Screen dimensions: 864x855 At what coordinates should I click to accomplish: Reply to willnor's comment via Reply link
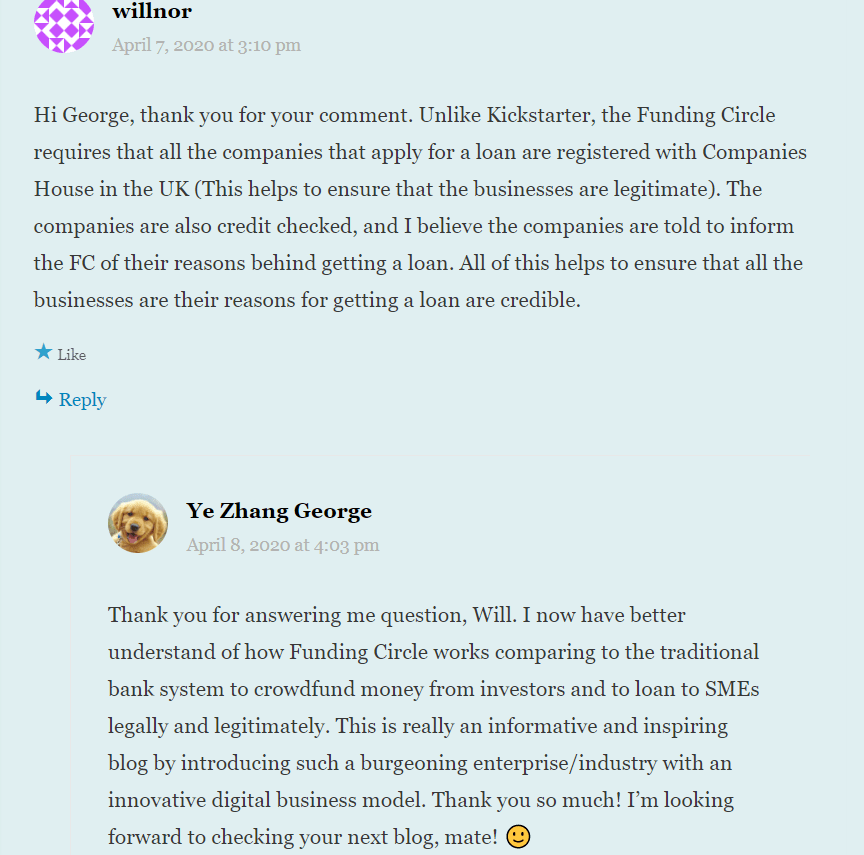point(82,400)
